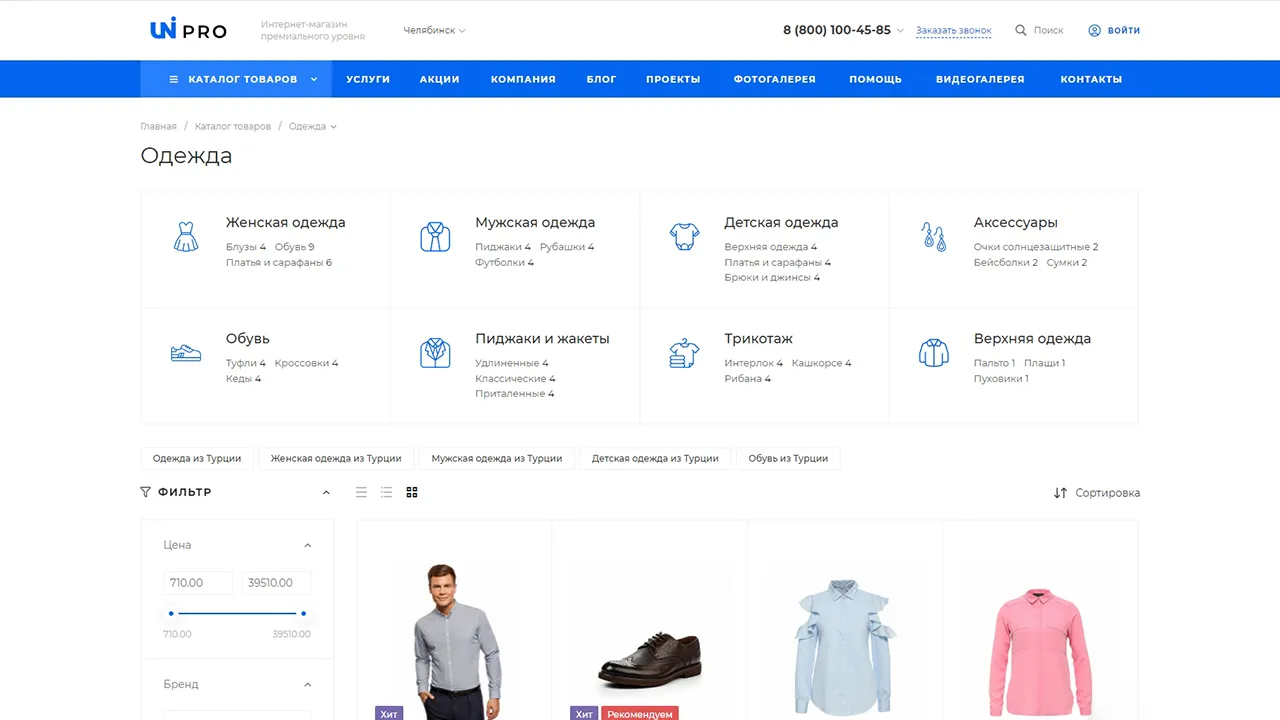Viewport: 1280px width, 720px height.
Task: Click the maximum price input 39510.00
Action: click(x=276, y=583)
